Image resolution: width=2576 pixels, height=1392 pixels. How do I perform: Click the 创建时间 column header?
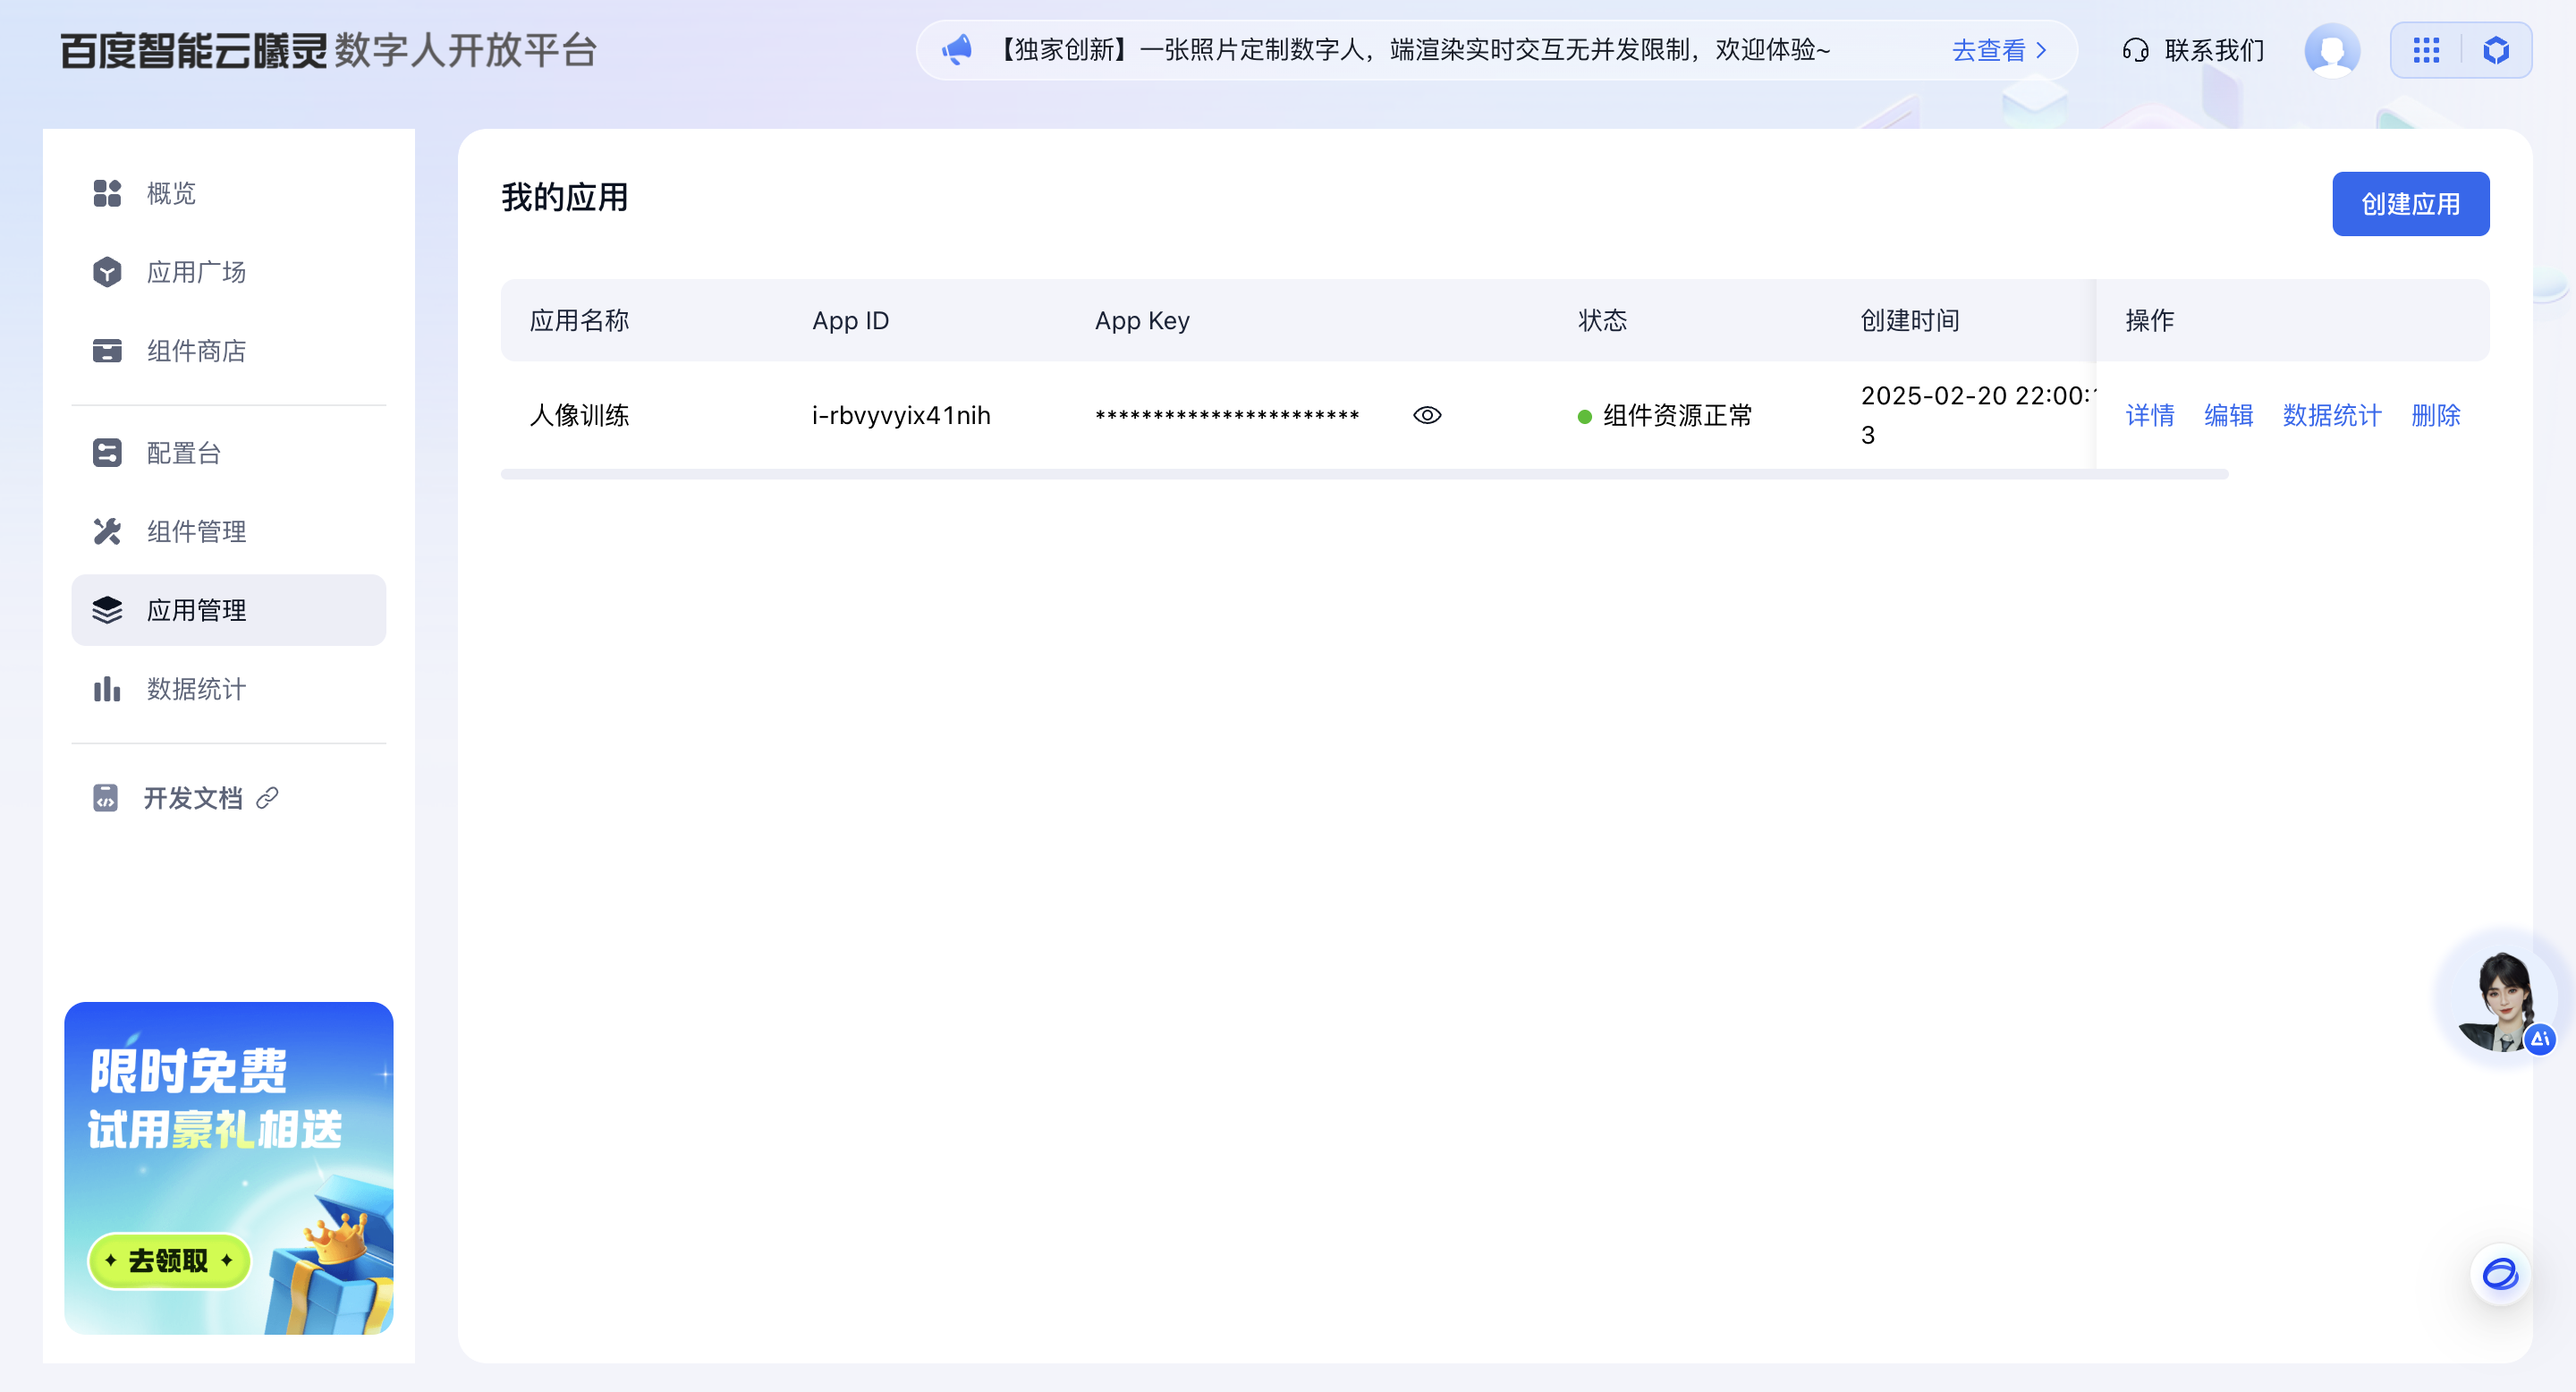(x=1910, y=320)
